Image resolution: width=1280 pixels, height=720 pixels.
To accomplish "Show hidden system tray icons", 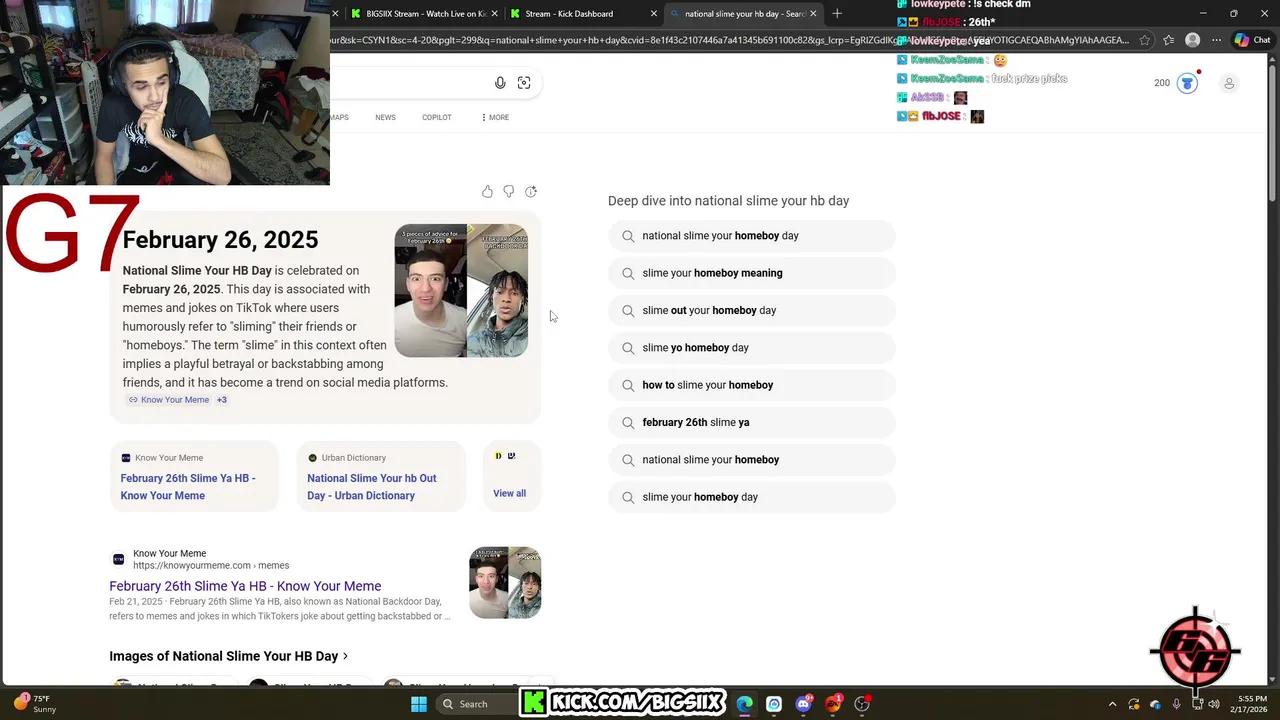I will tap(1112, 704).
